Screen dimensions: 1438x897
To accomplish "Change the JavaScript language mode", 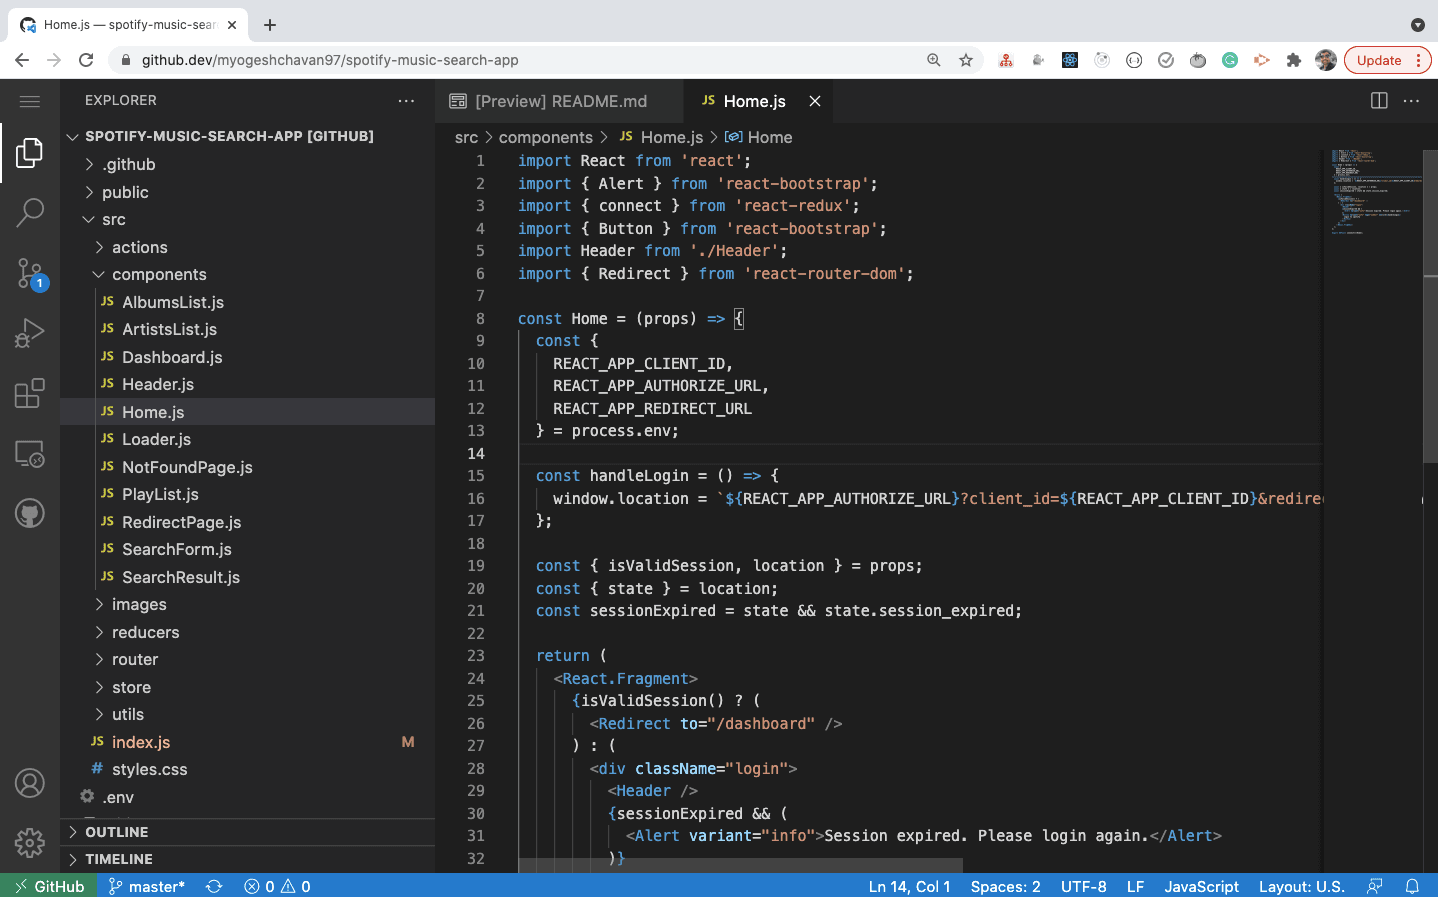I will click(x=1201, y=886).
